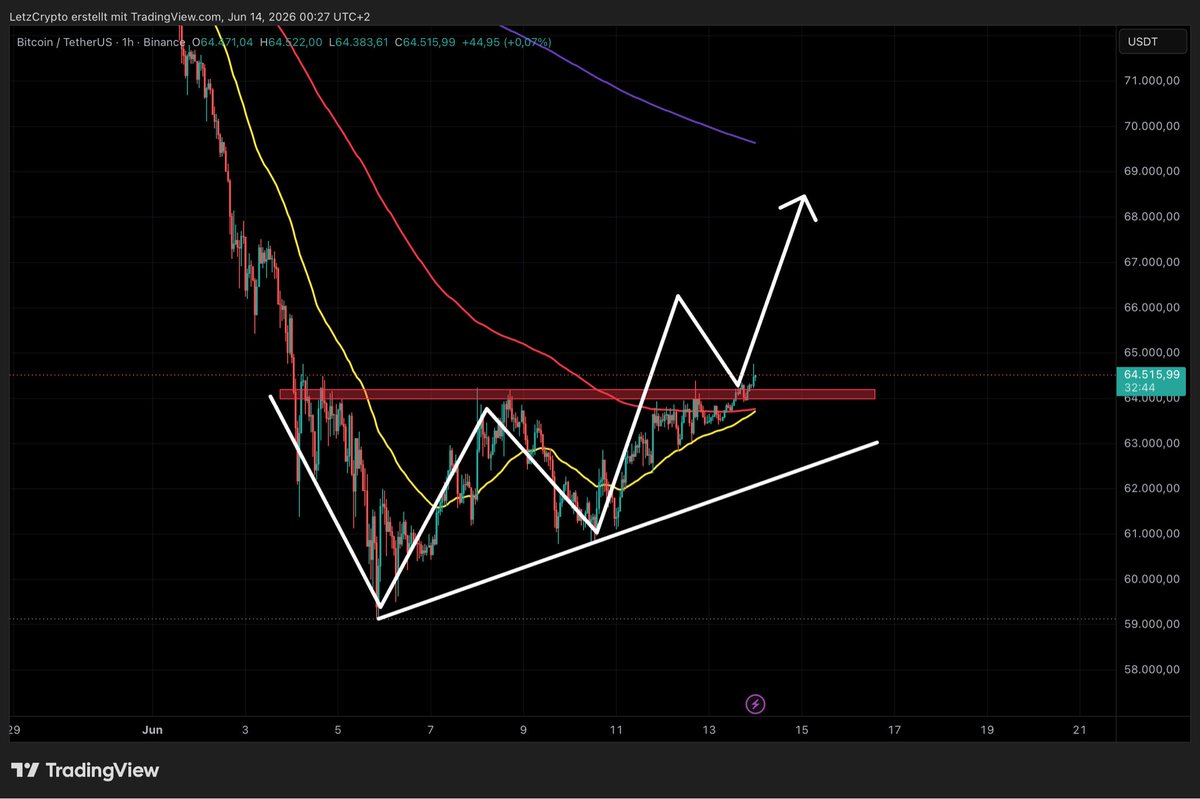Select the open value O64.471,04
The image size is (1200, 799).
click(x=221, y=41)
